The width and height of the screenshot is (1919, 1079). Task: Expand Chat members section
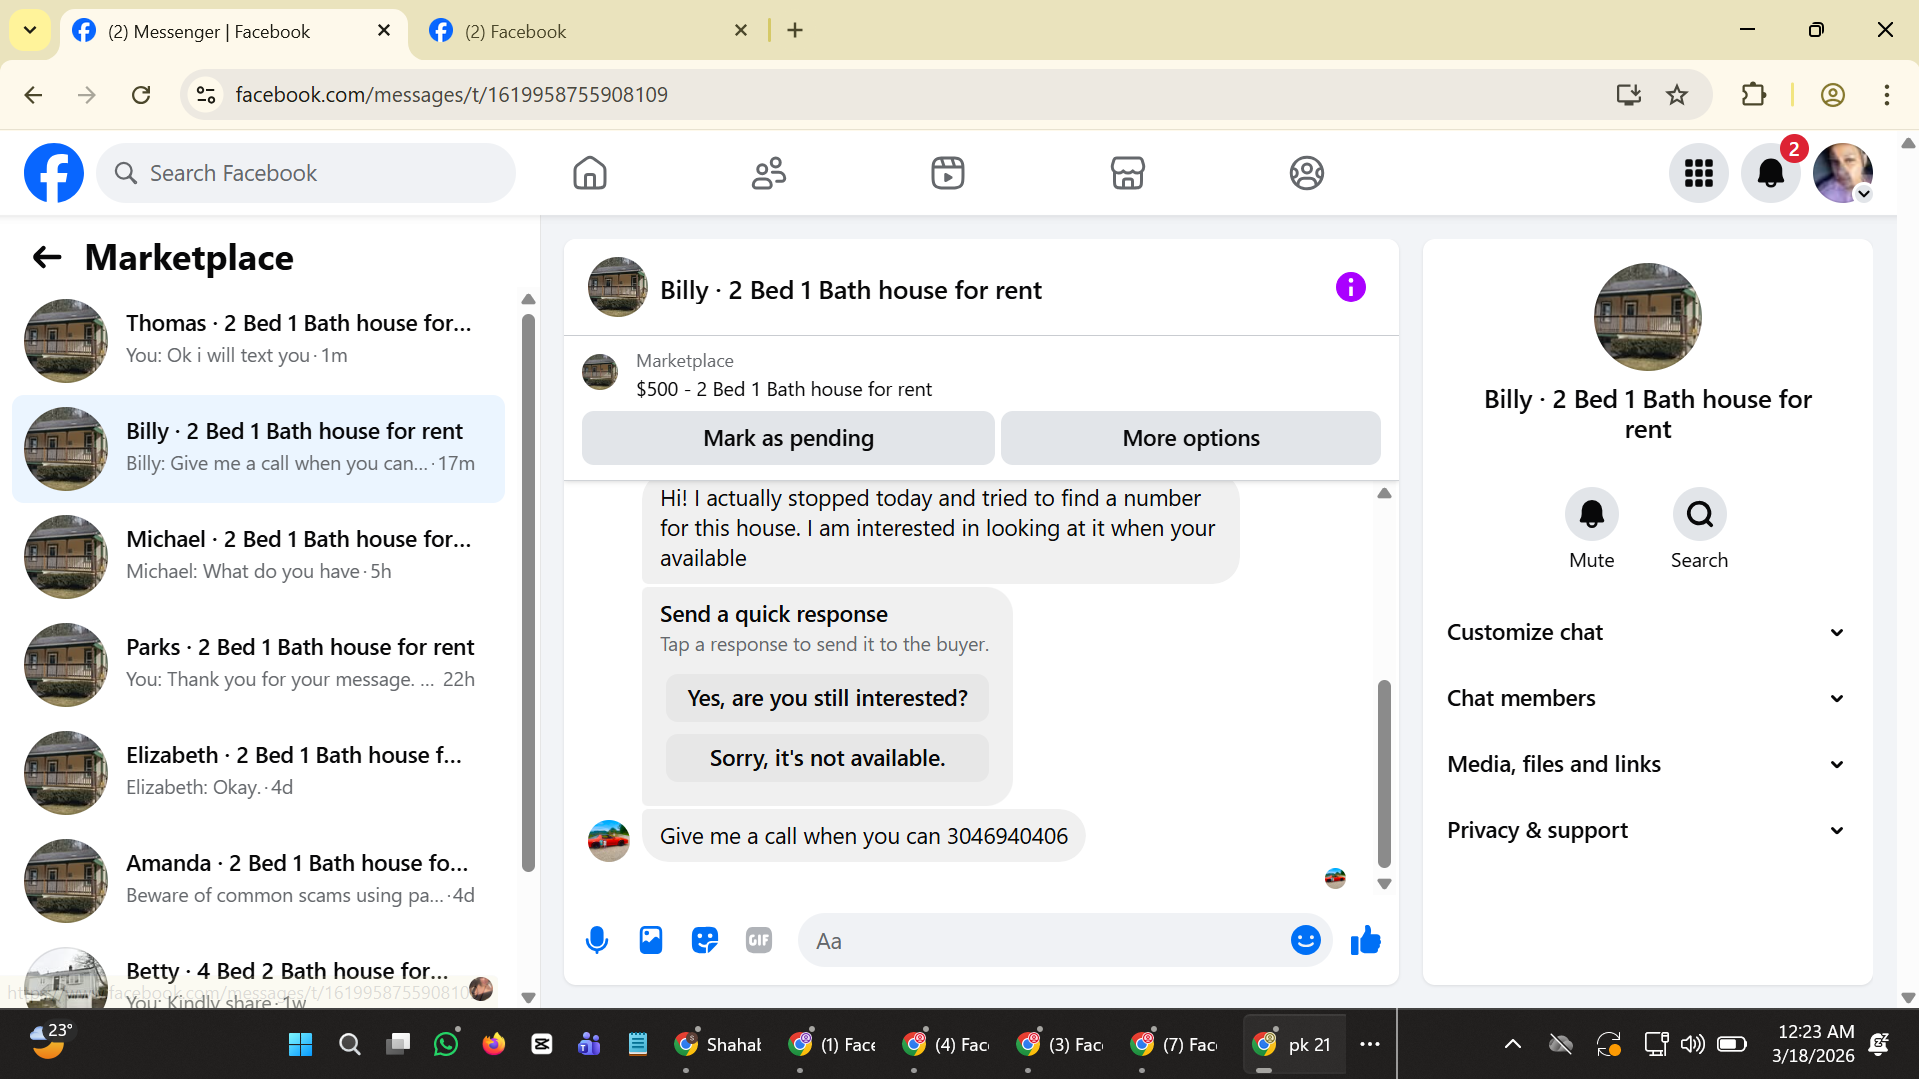1647,698
